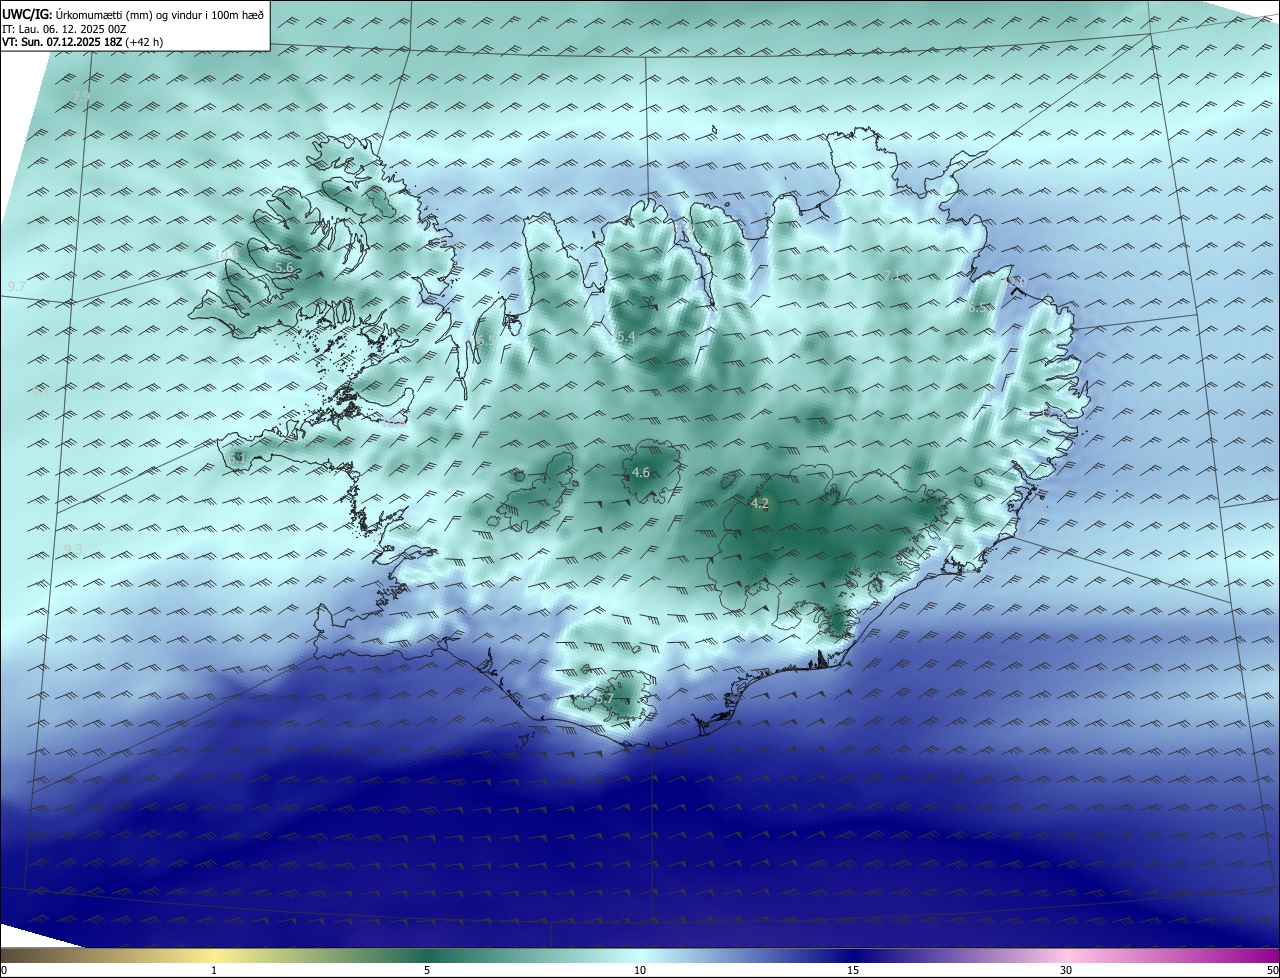Click the 4.2 value on Vatnajökull
This screenshot has height=978, width=1280.
pos(760,503)
